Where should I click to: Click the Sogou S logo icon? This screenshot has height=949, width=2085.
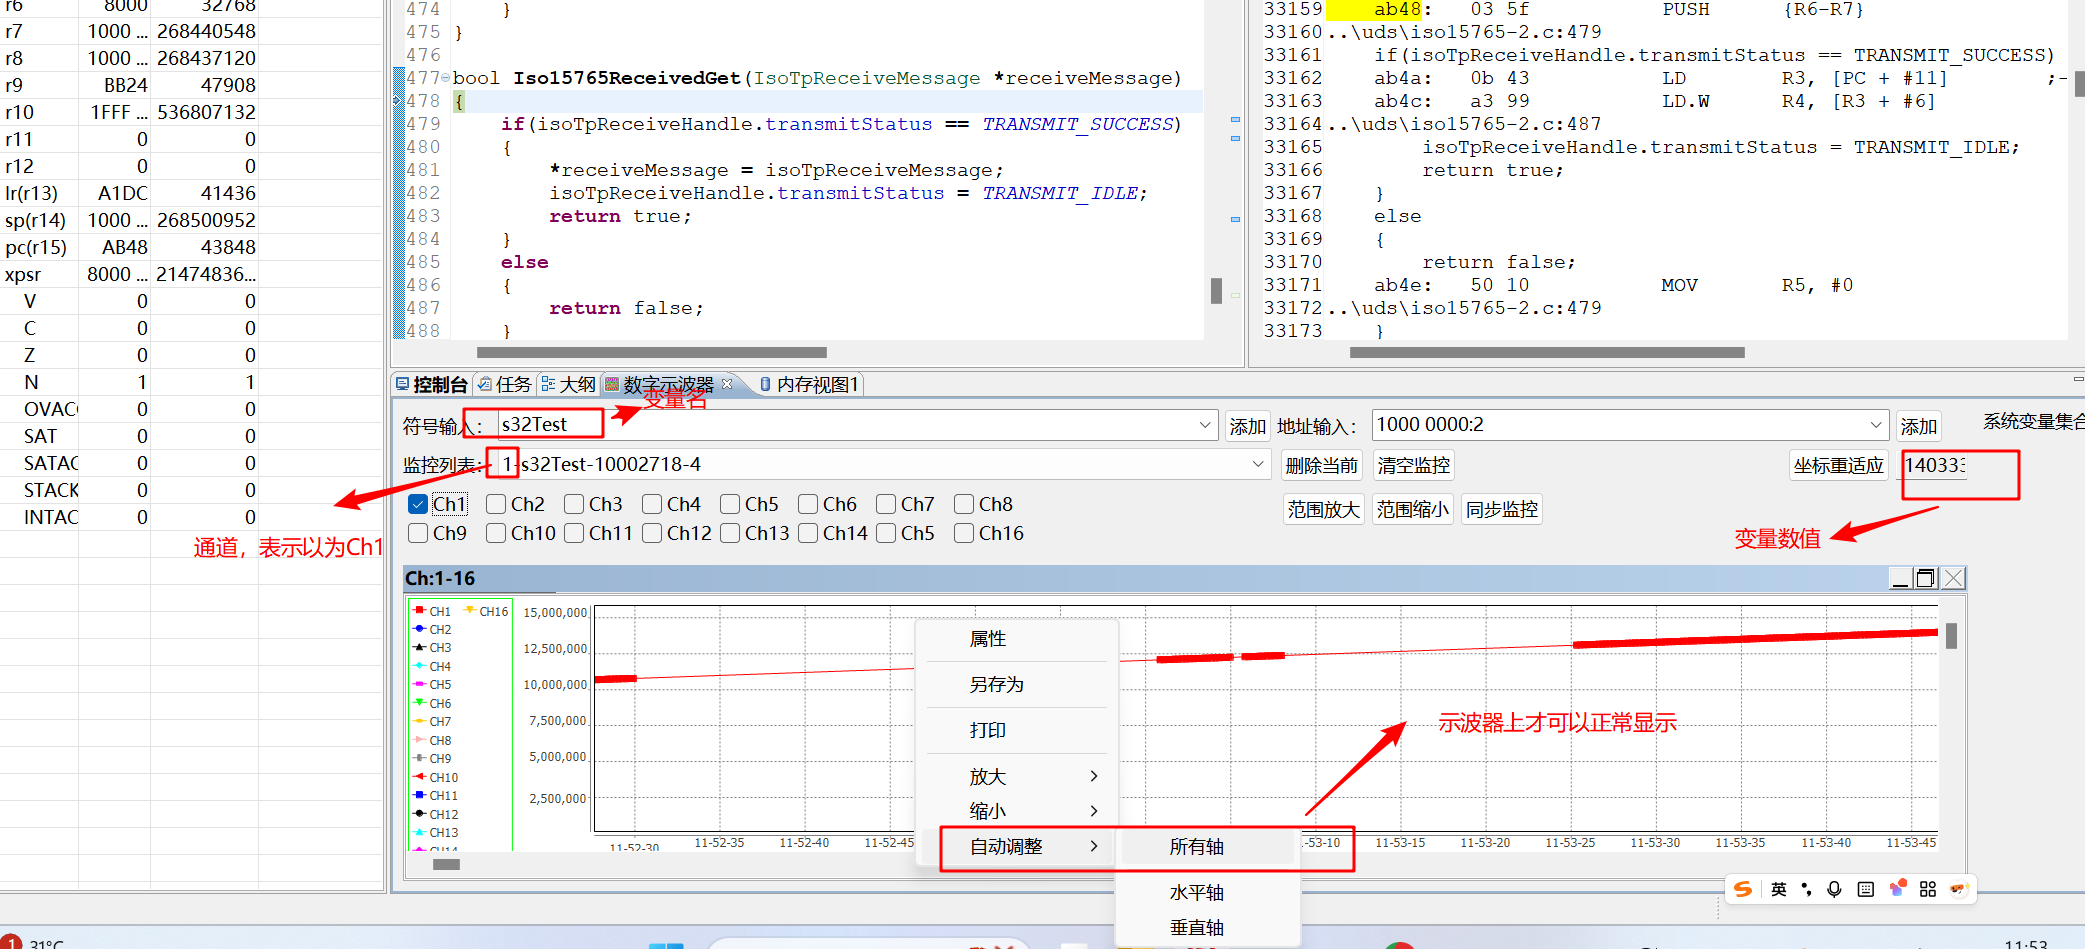point(1743,889)
